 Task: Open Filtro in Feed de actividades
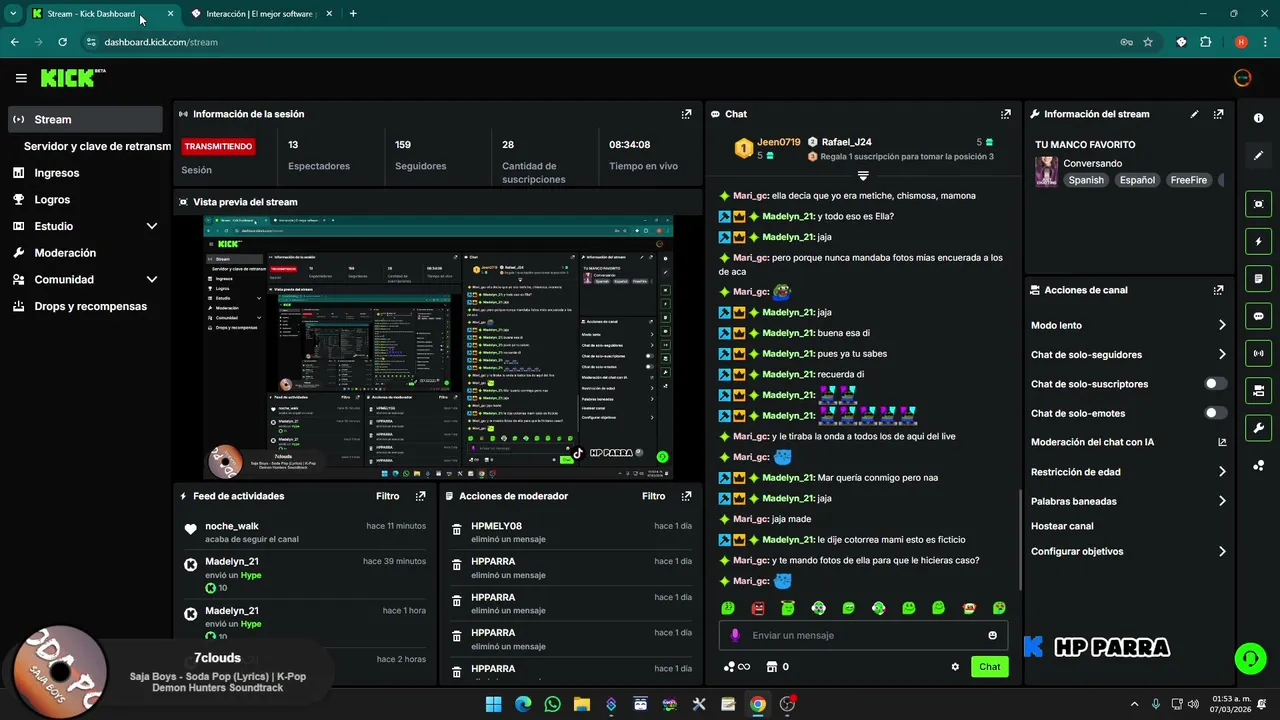click(387, 496)
